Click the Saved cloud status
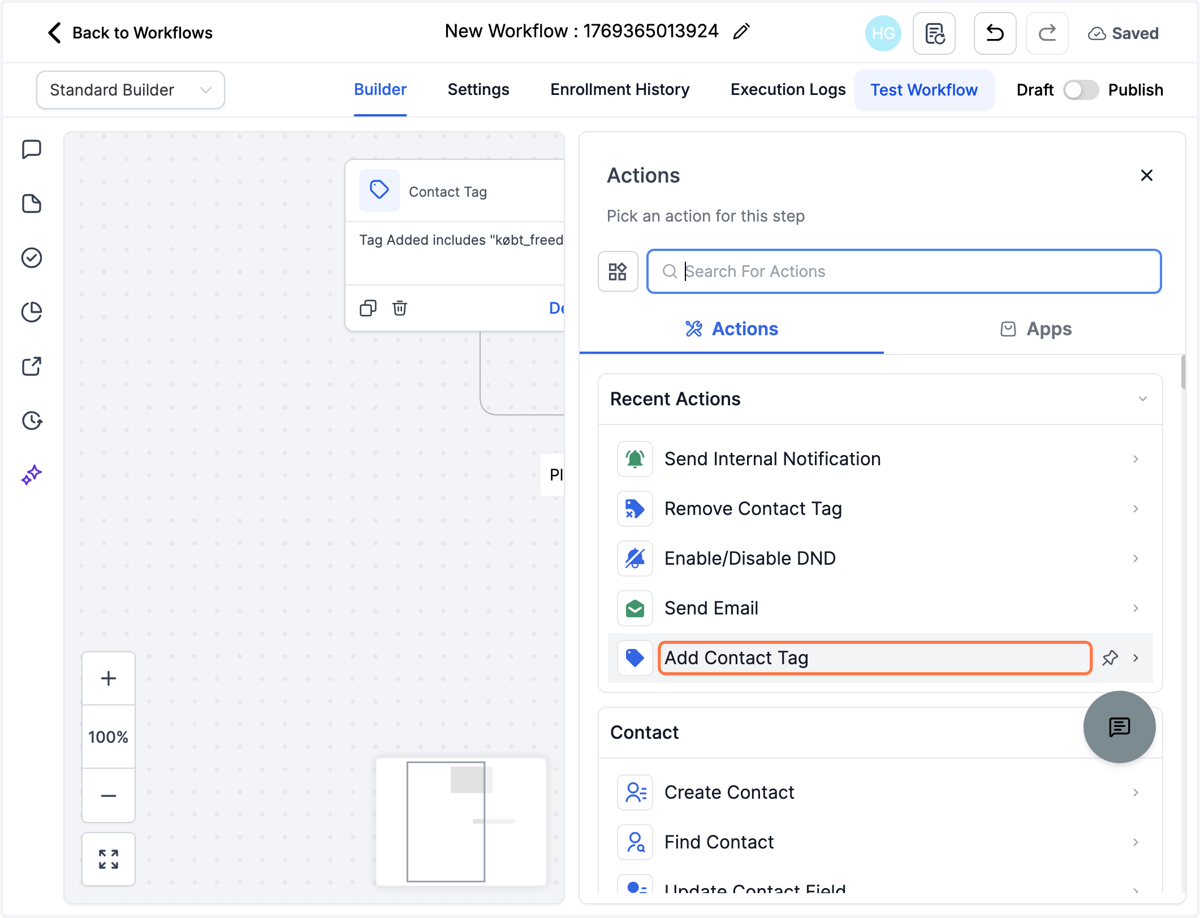This screenshot has height=918, width=1200. coord(1123,33)
